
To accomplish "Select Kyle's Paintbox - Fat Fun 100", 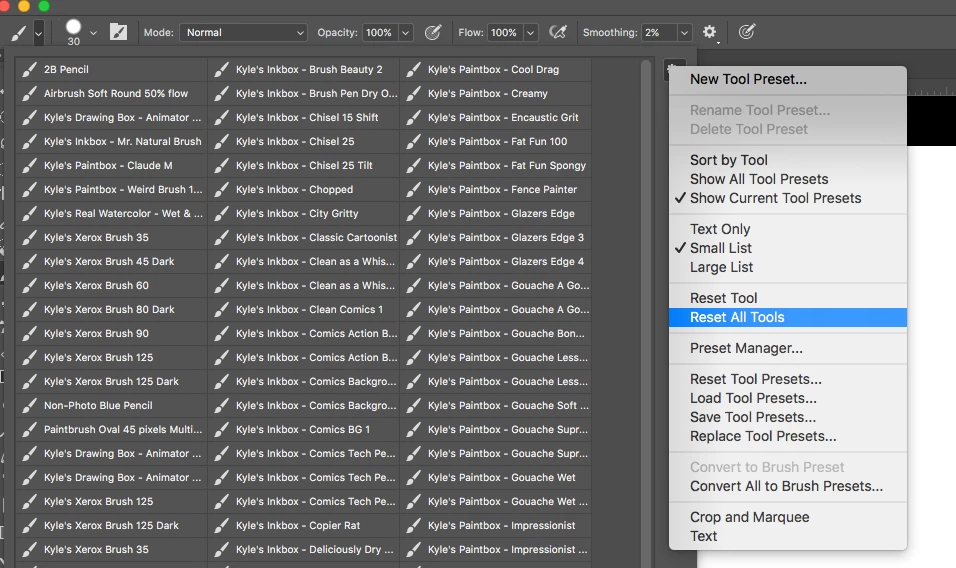I will pos(496,141).
